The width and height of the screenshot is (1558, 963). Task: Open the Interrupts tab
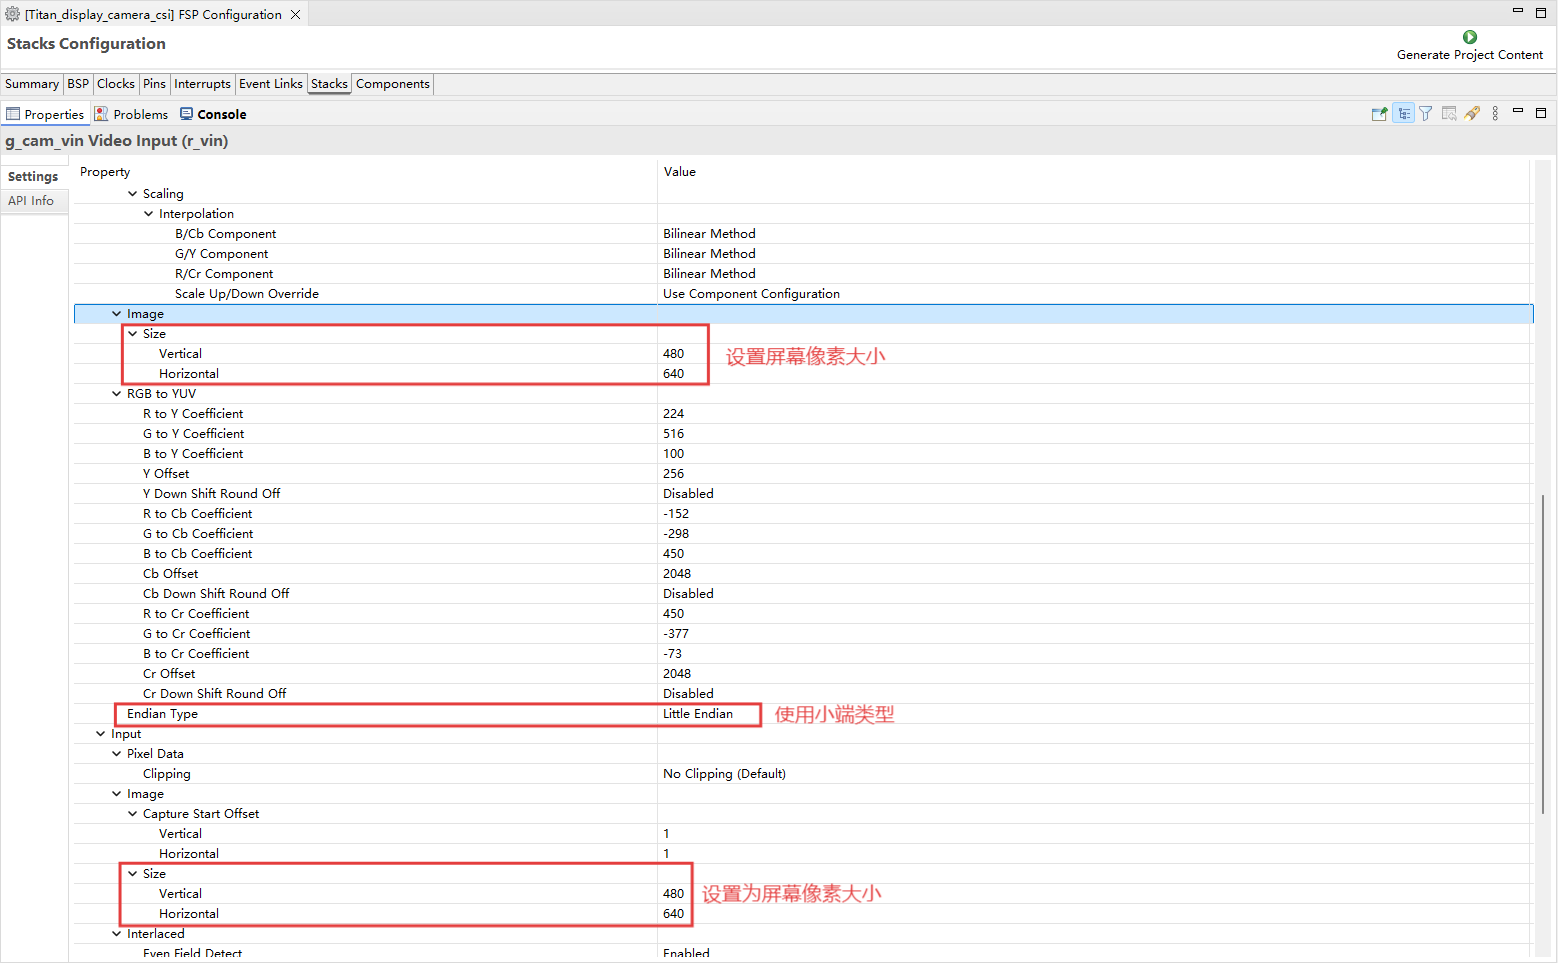[202, 84]
